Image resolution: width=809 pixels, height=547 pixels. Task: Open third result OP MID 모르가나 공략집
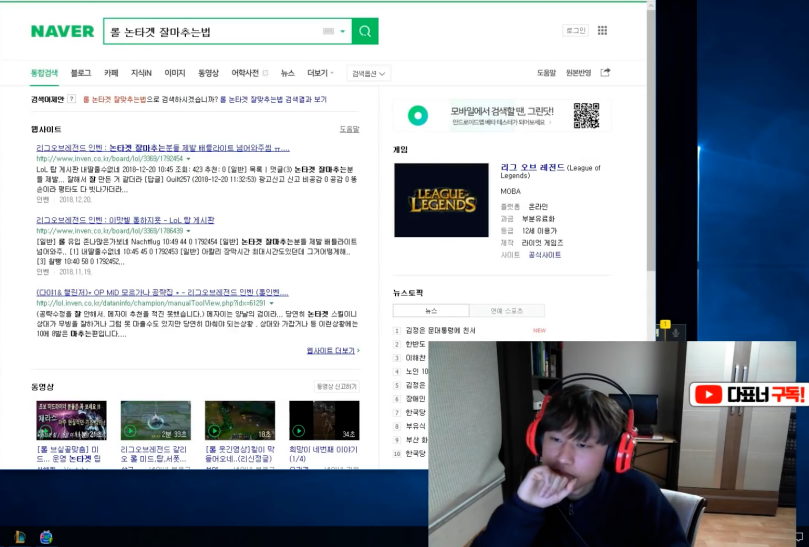(x=163, y=293)
